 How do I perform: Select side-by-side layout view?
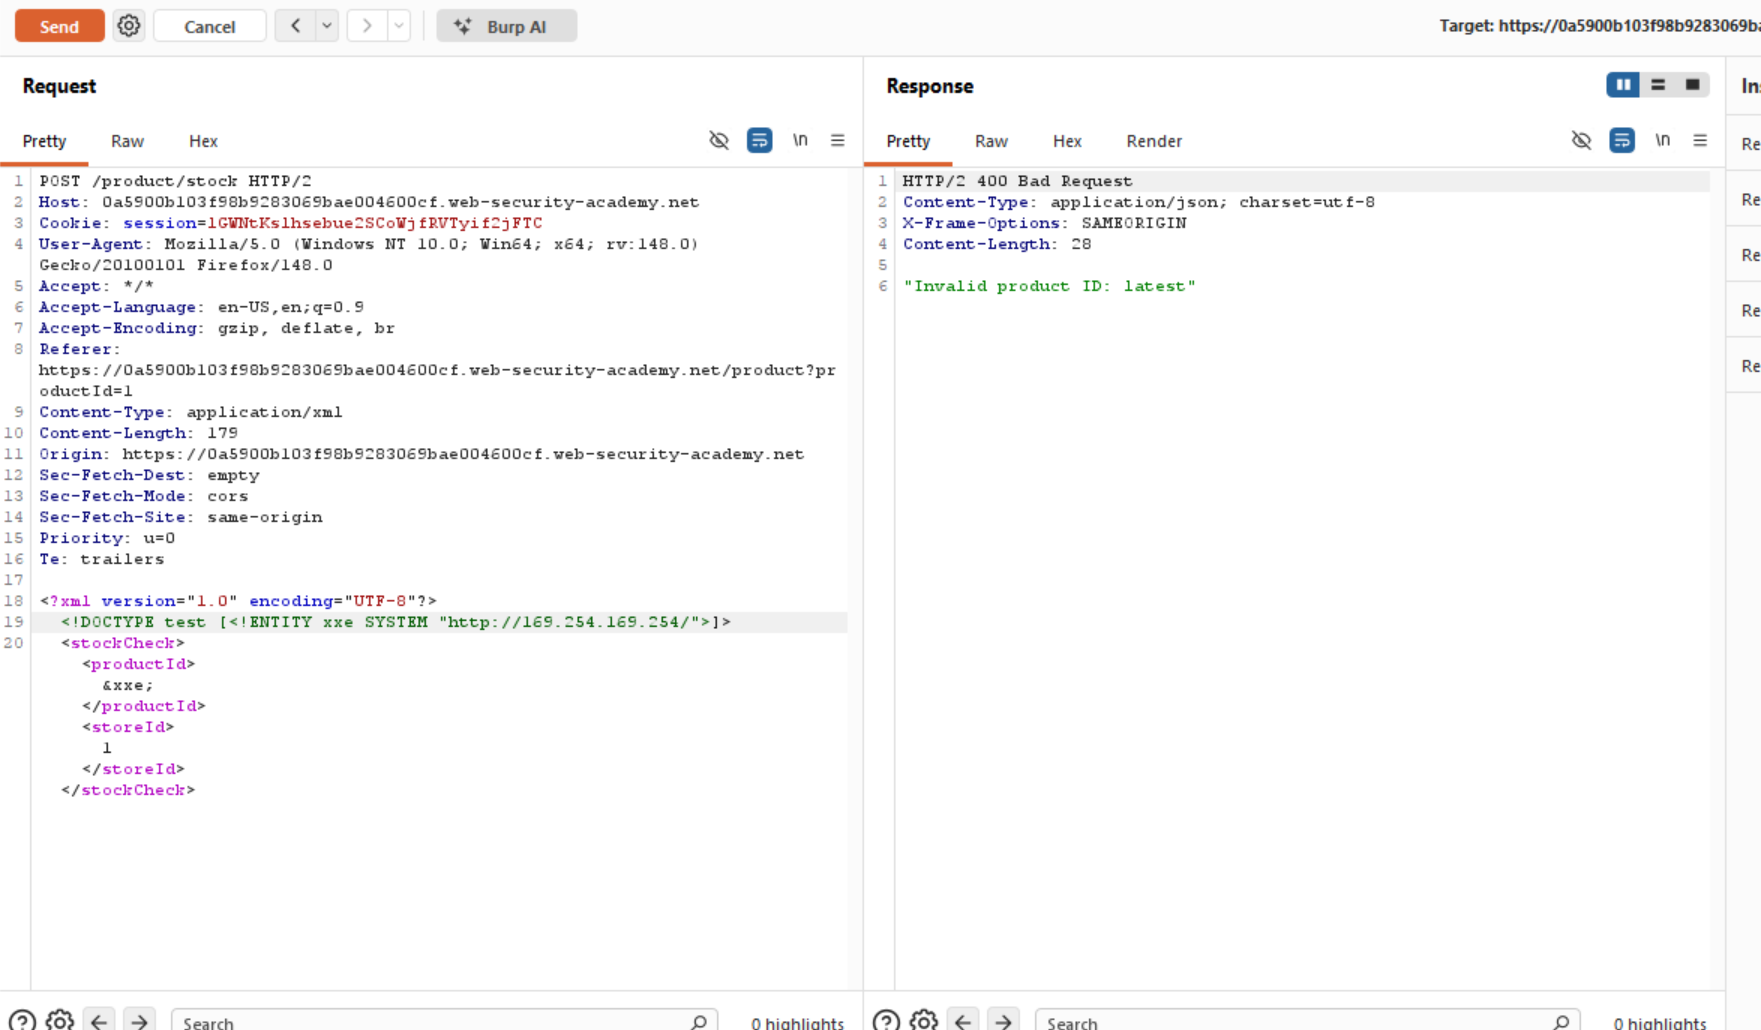click(x=1623, y=85)
